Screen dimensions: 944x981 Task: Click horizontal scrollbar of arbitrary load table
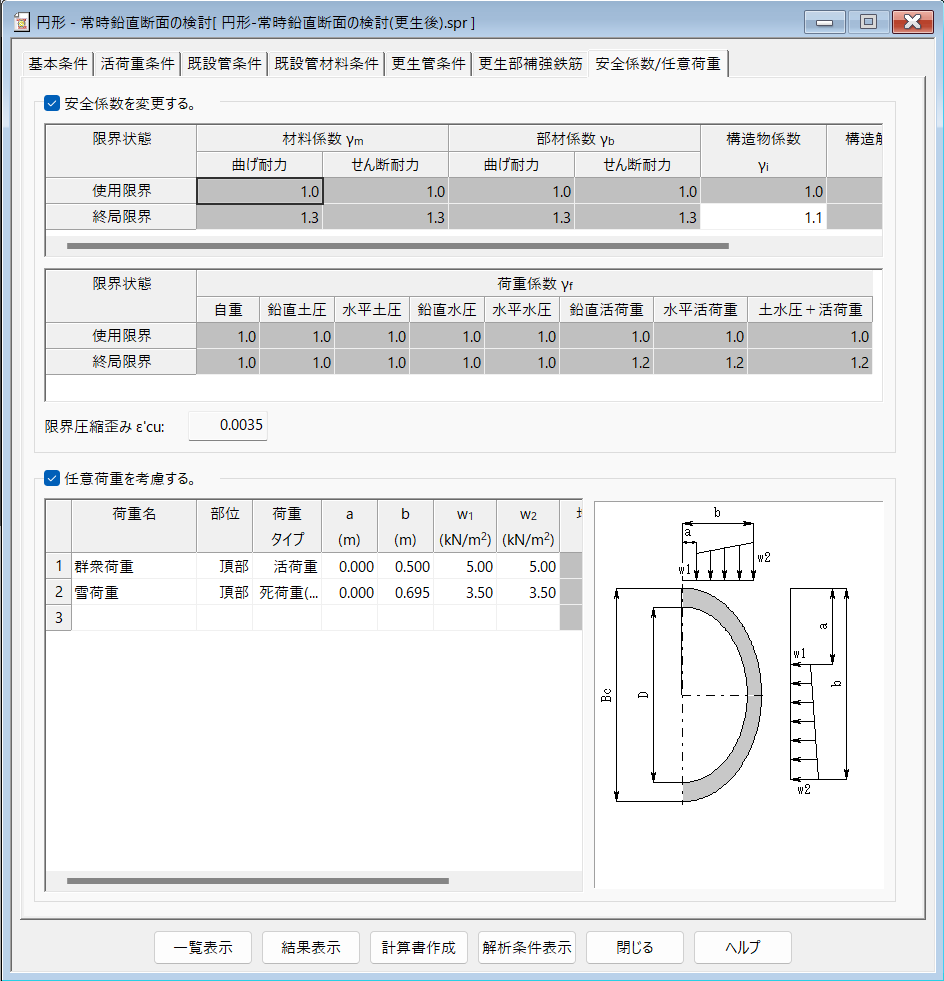click(x=258, y=881)
